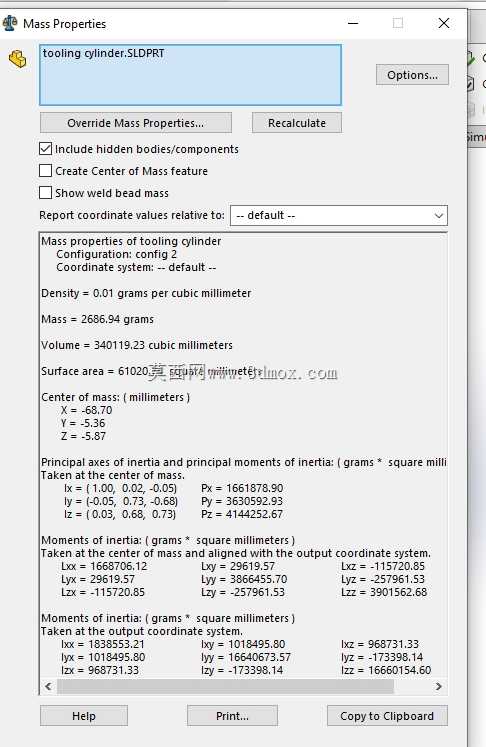Close the Mass Properties dialog
The image size is (486, 747).
click(x=444, y=23)
